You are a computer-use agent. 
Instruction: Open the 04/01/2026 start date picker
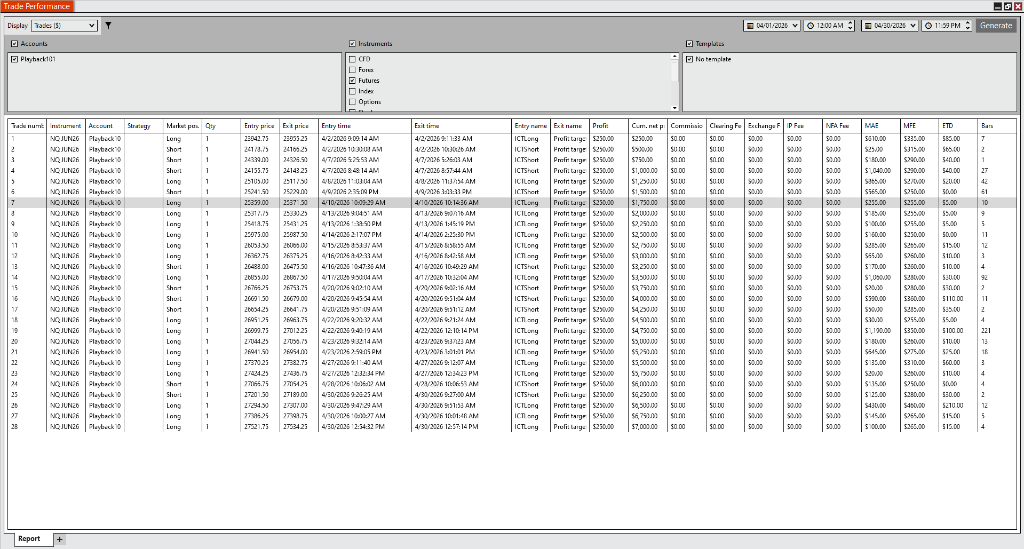[x=772, y=25]
